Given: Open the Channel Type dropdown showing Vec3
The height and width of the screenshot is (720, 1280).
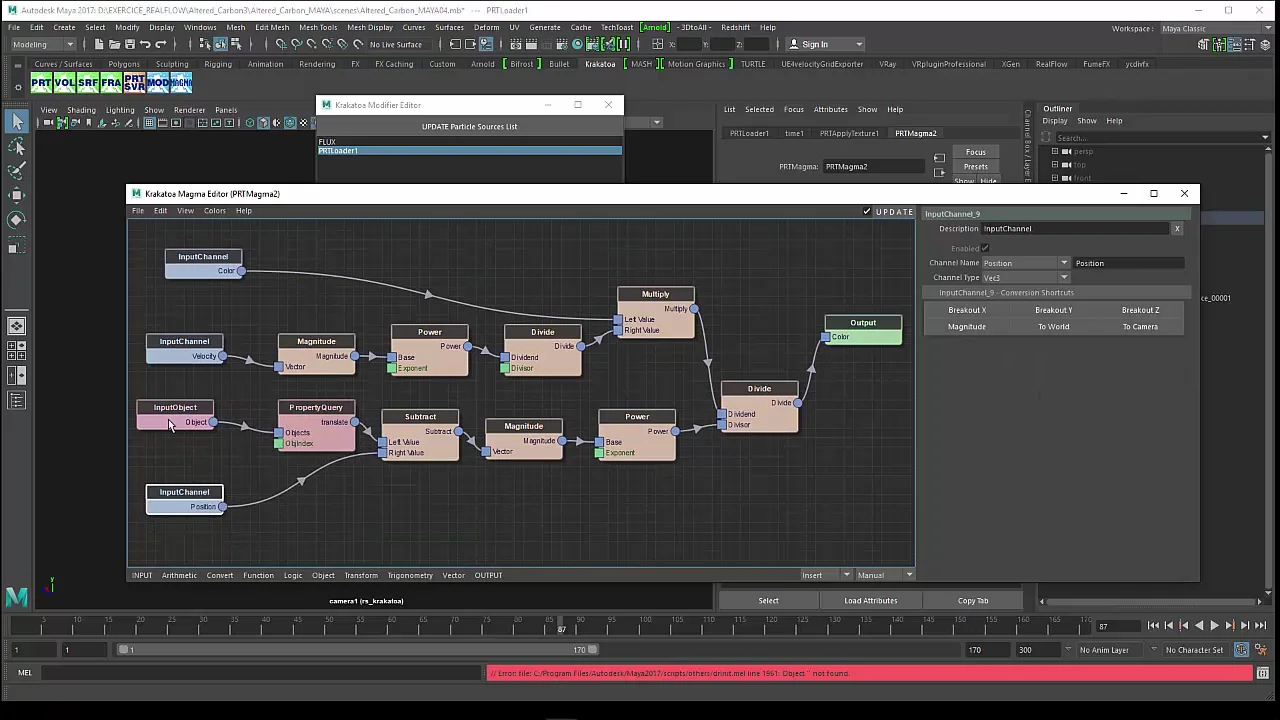Looking at the screenshot, I should [x=1026, y=278].
